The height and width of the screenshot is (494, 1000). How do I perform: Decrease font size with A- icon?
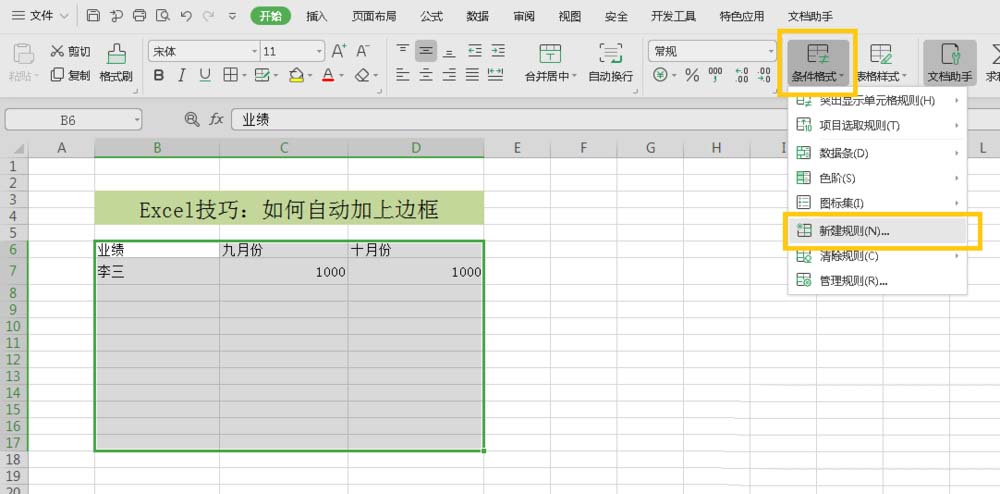362,51
